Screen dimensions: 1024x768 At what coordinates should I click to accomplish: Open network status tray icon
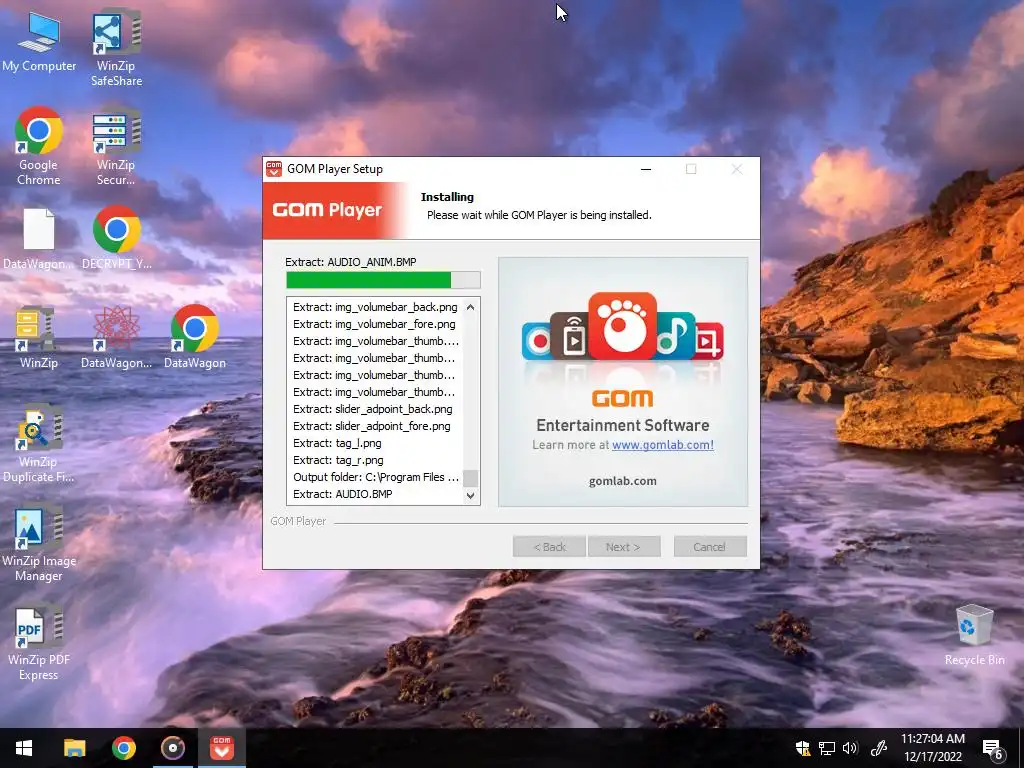pyautogui.click(x=827, y=748)
